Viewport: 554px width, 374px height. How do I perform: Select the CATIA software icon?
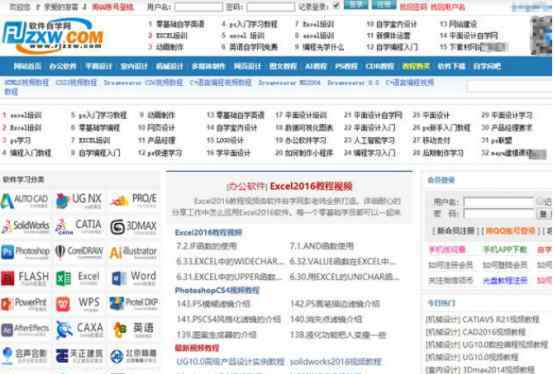(79, 226)
